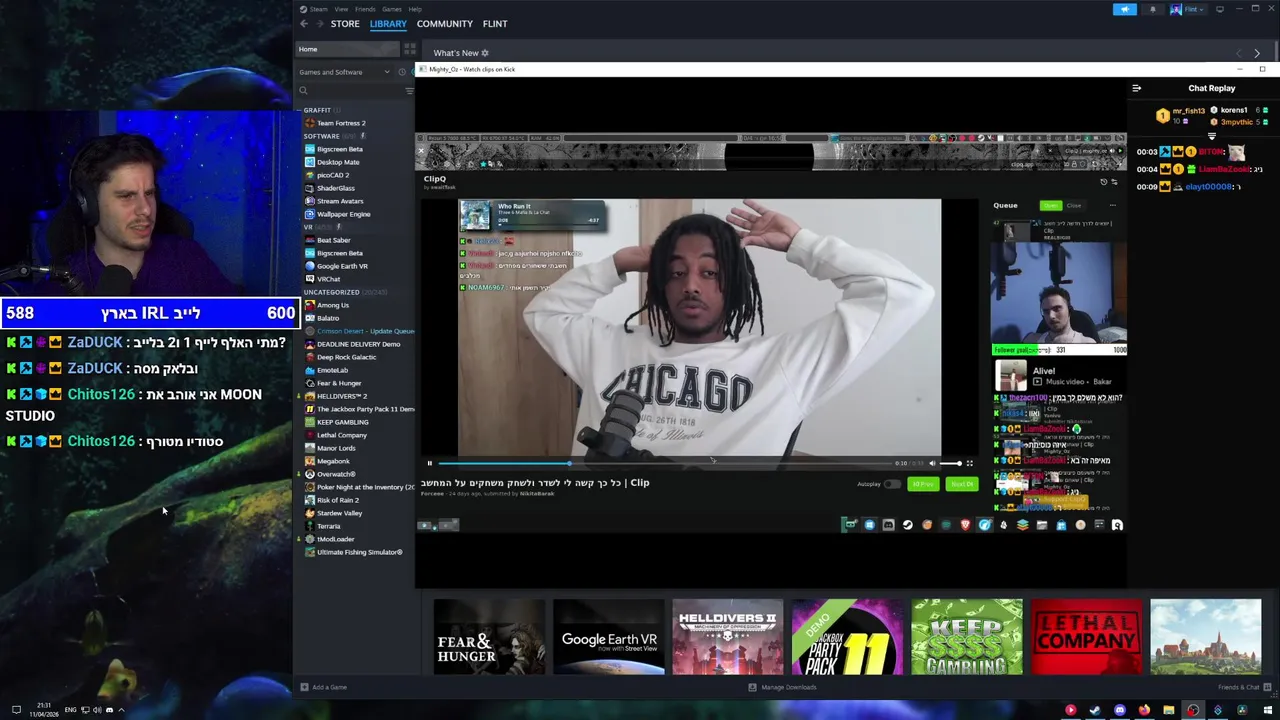The image size is (1280, 720).
Task: Open the Lethal Company game tile
Action: pos(1086,637)
